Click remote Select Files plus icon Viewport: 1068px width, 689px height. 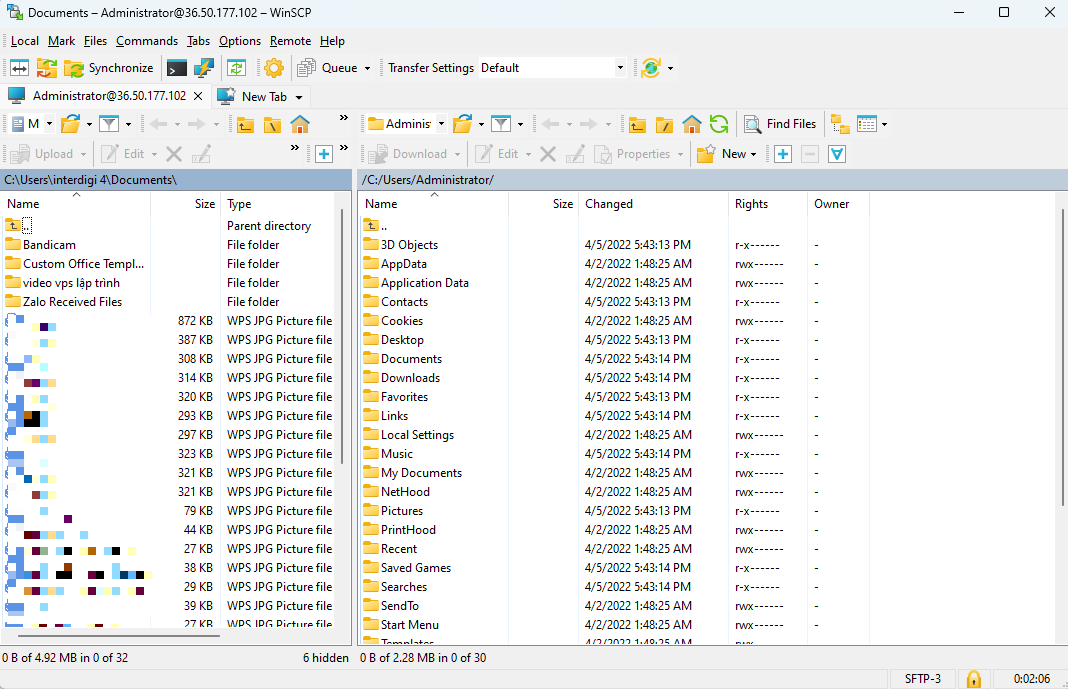(x=783, y=155)
